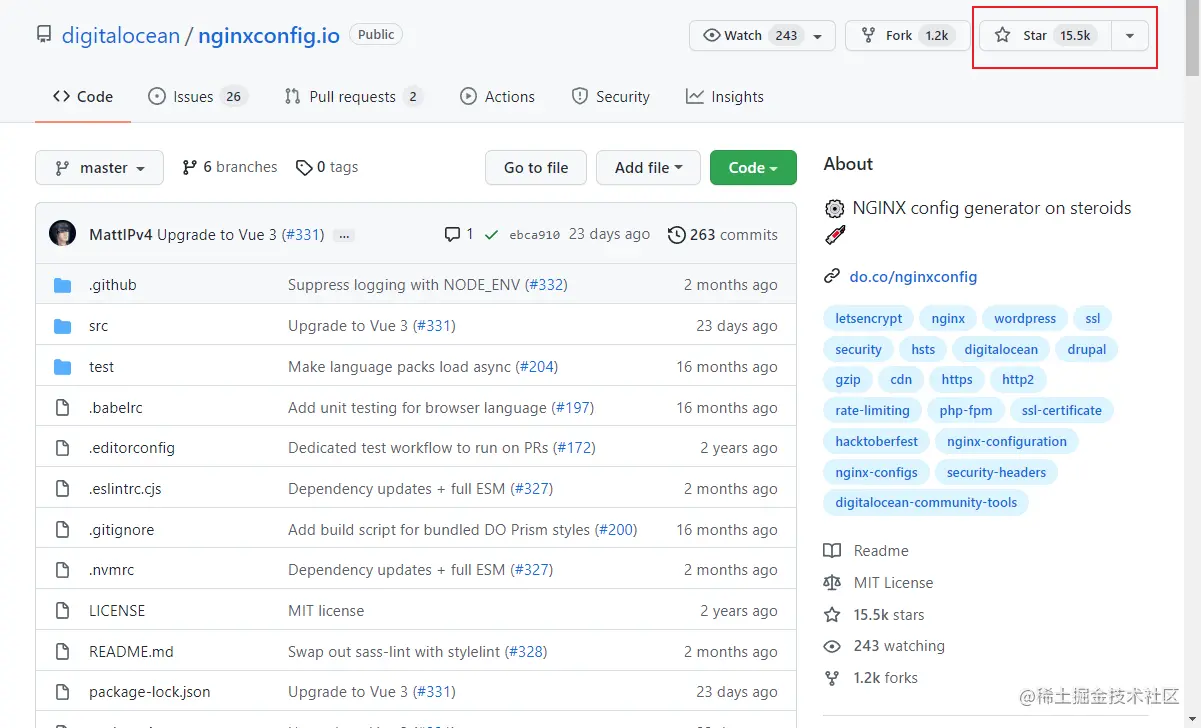1201x728 pixels.
Task: Click the file icon next to .eslintrc.cjs
Action: tap(62, 489)
